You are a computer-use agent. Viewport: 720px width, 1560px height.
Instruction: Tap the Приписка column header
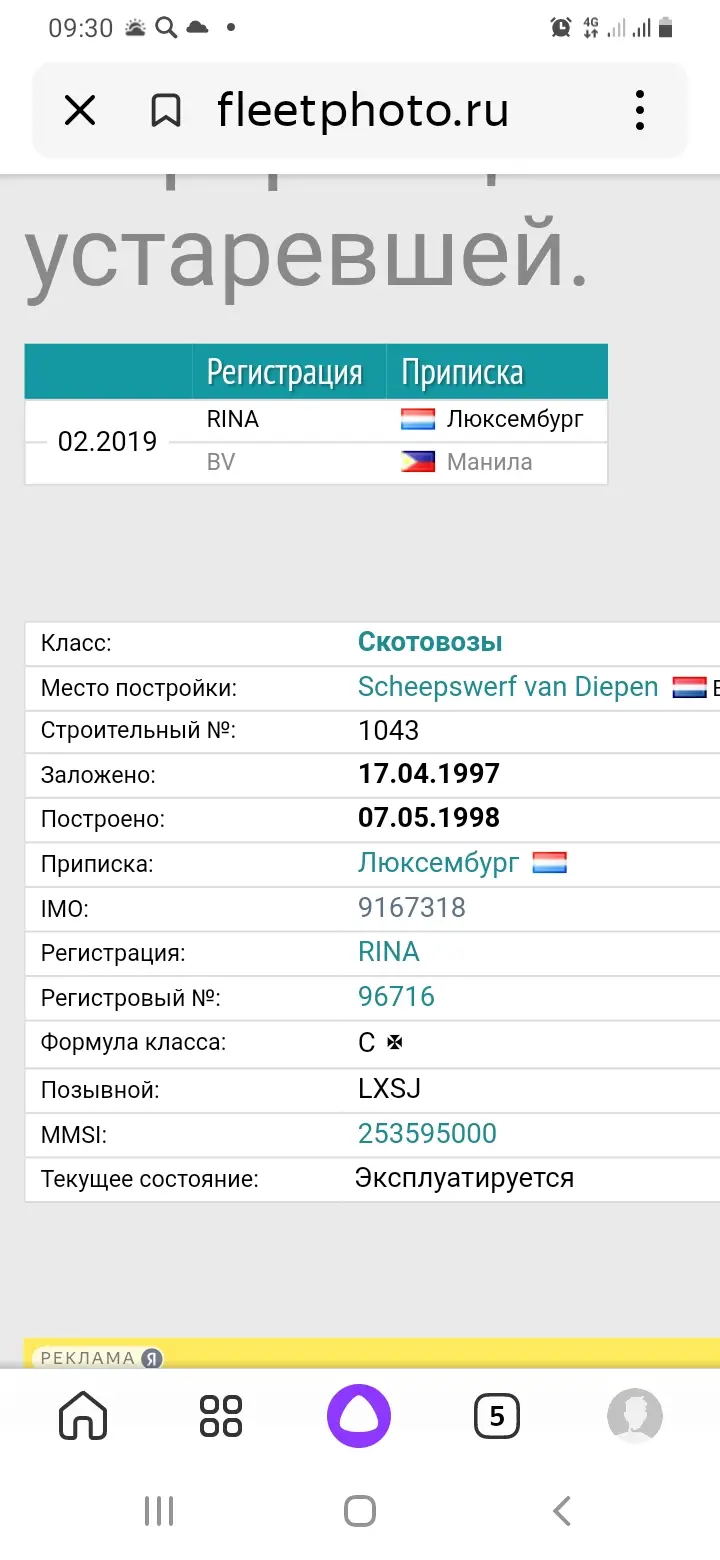pyautogui.click(x=462, y=373)
